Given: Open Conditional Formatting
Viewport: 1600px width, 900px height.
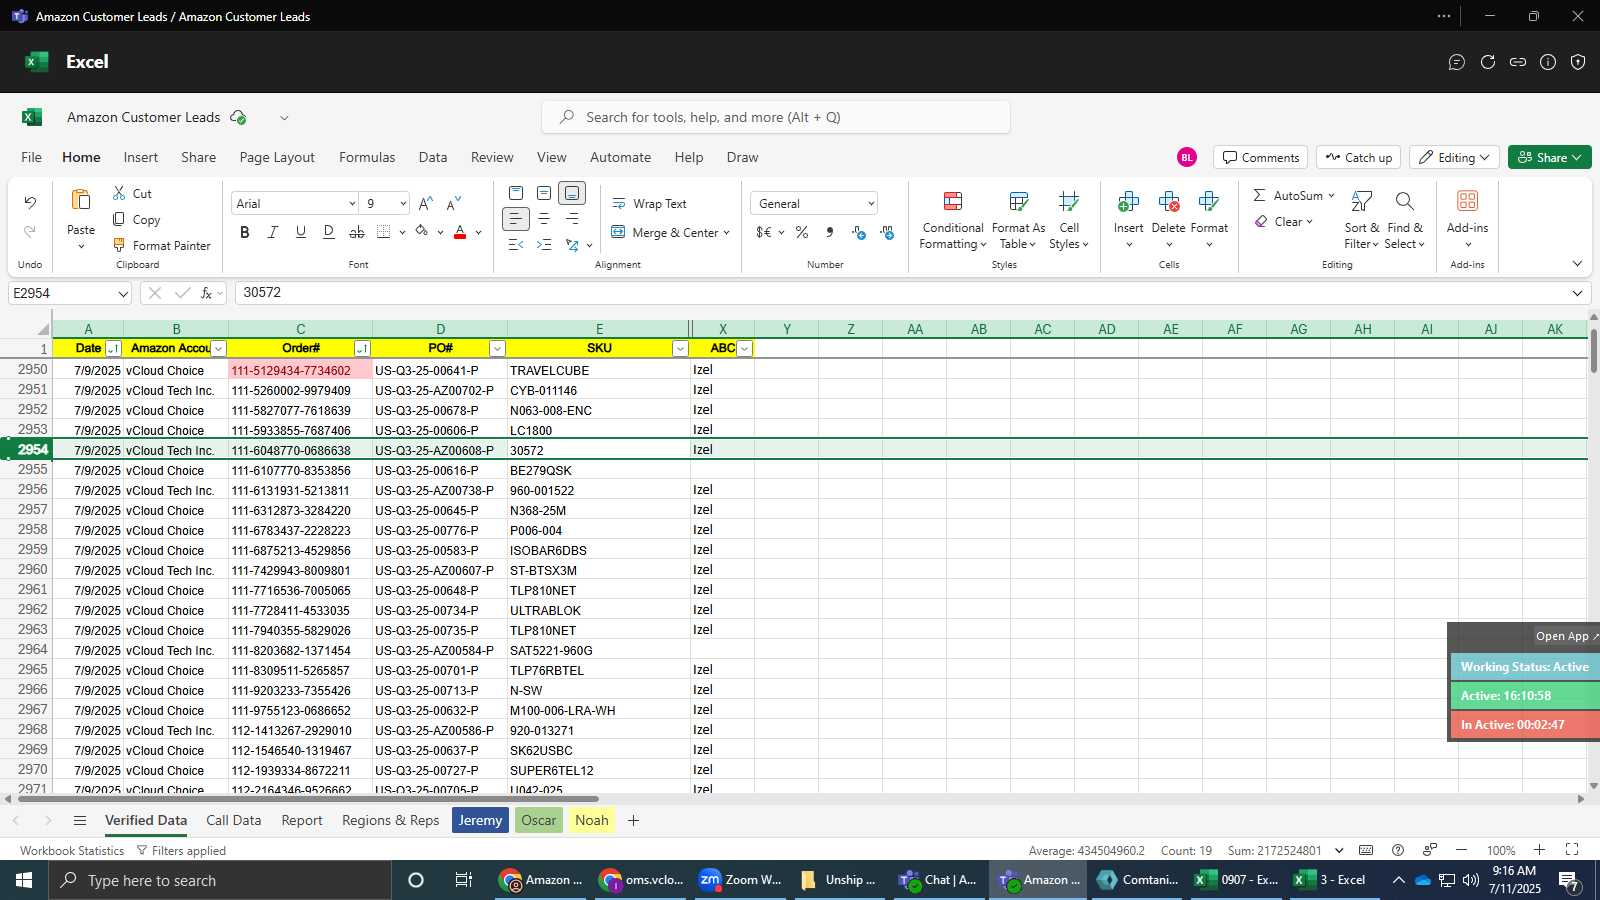Looking at the screenshot, I should (x=953, y=221).
